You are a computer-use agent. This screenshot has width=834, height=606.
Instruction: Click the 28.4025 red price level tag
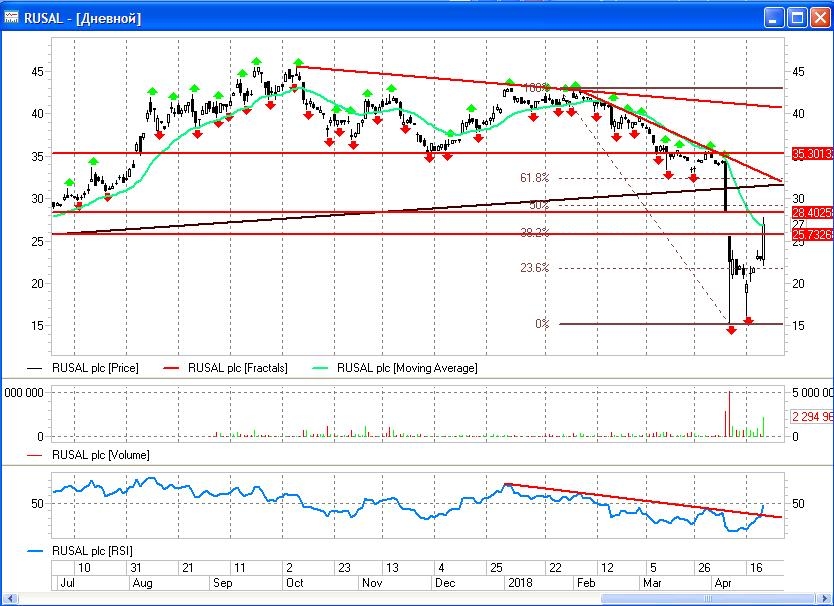[812, 213]
